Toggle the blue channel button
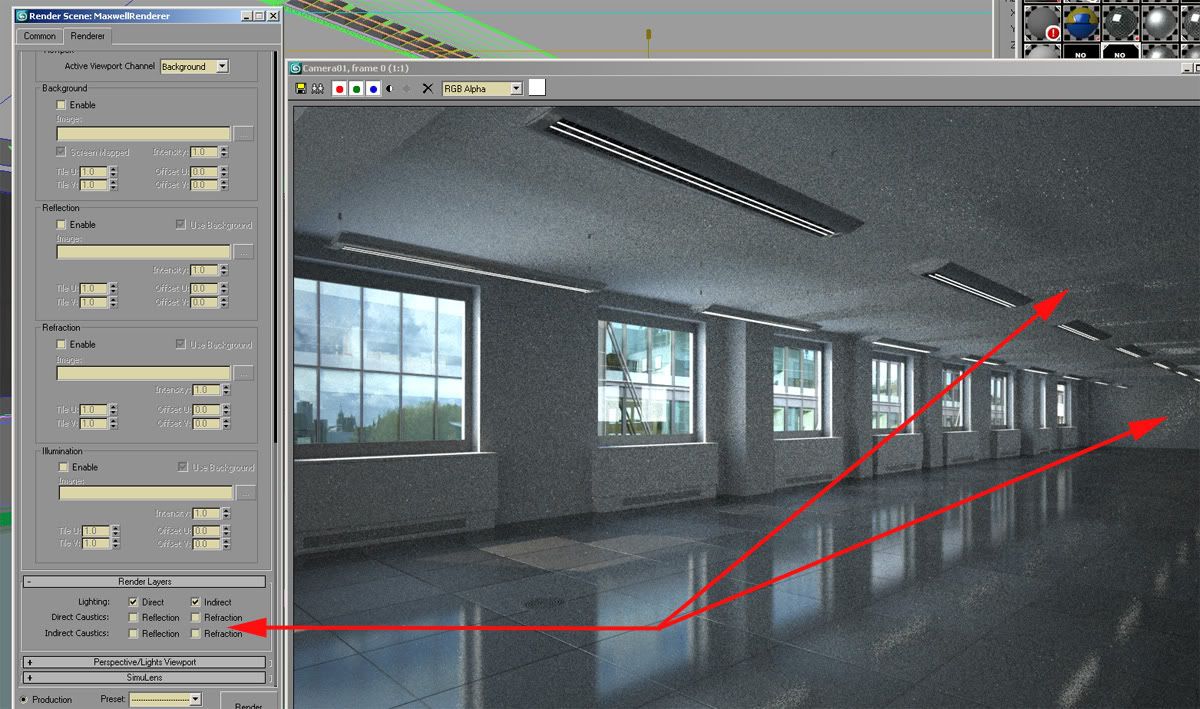This screenshot has width=1200, height=709. (373, 89)
